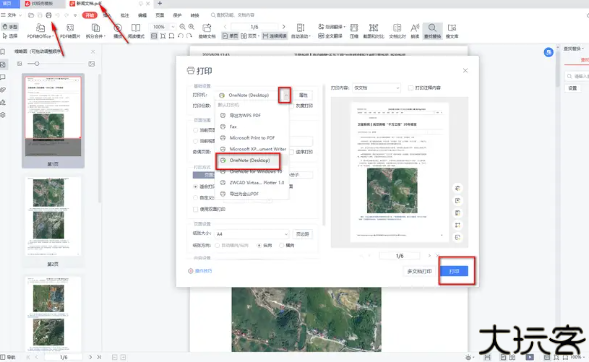589x362 pixels.
Task: Click the margins button beside paper size
Action: click(x=302, y=234)
